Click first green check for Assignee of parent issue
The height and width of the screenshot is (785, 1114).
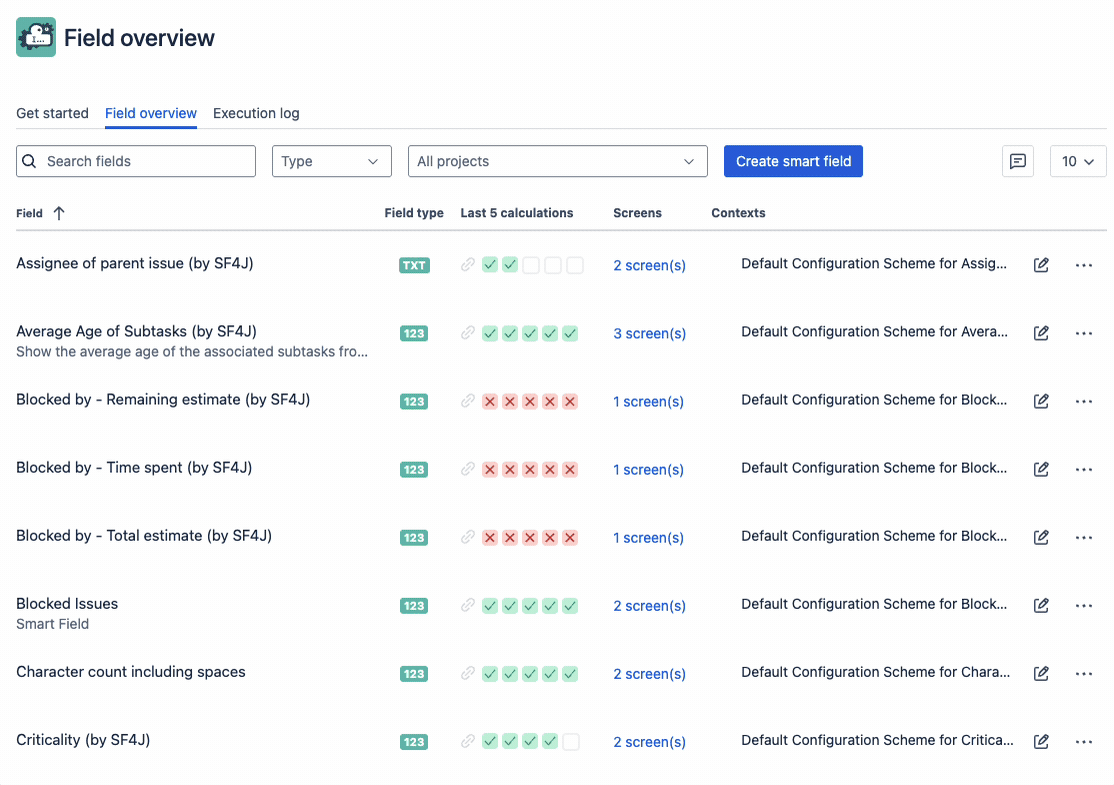coord(490,265)
